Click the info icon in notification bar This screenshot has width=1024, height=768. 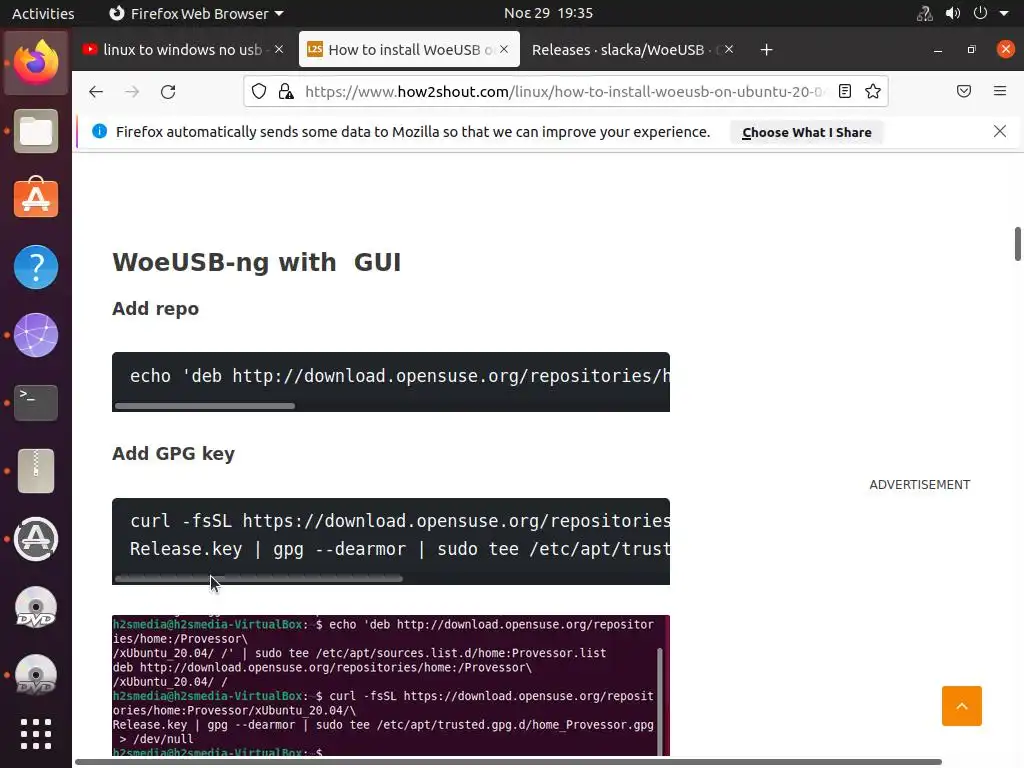[x=99, y=131]
